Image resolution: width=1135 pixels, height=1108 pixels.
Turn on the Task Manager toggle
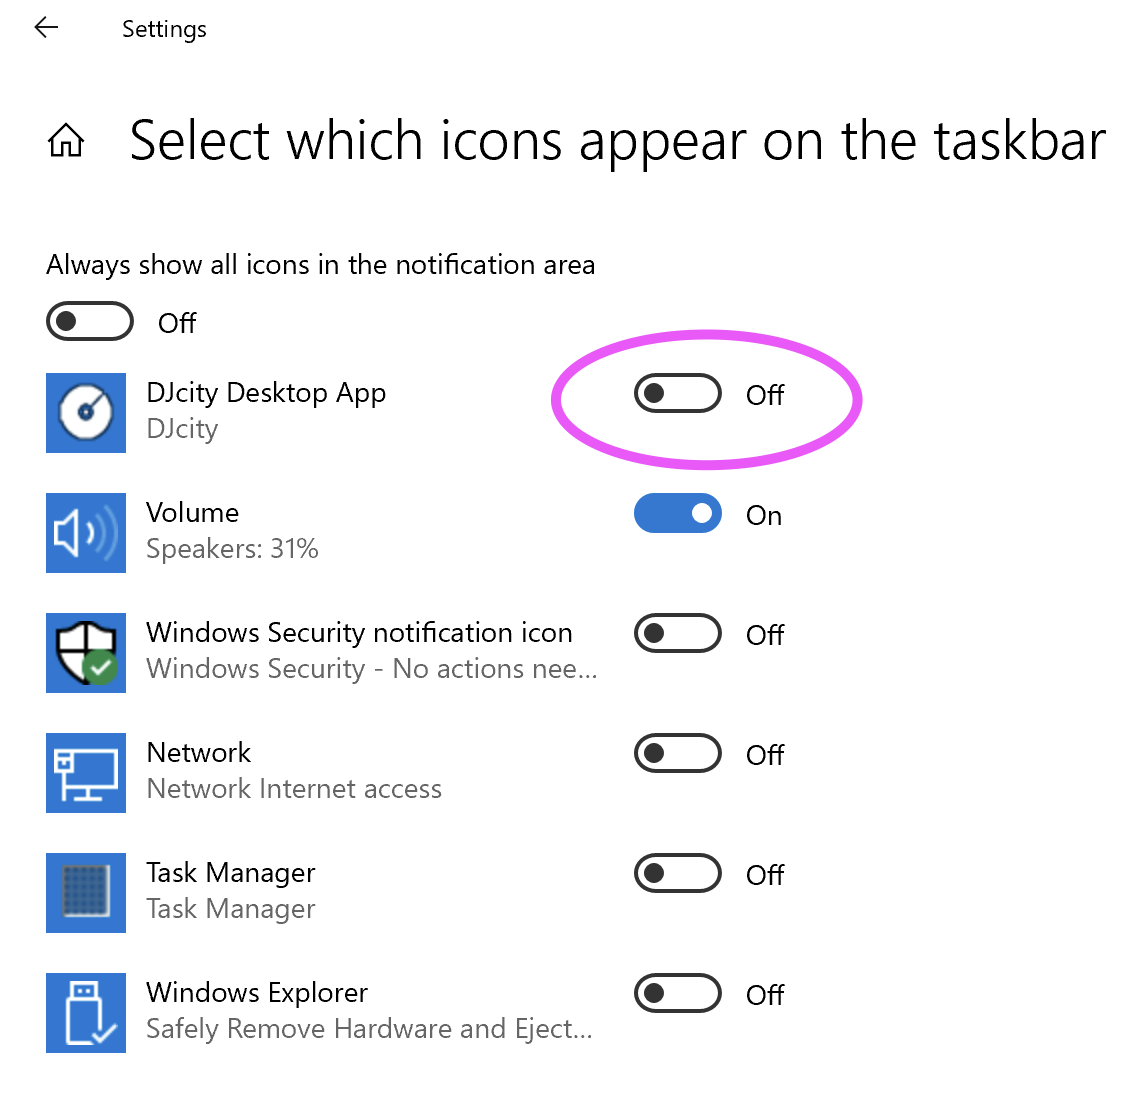tap(678, 873)
